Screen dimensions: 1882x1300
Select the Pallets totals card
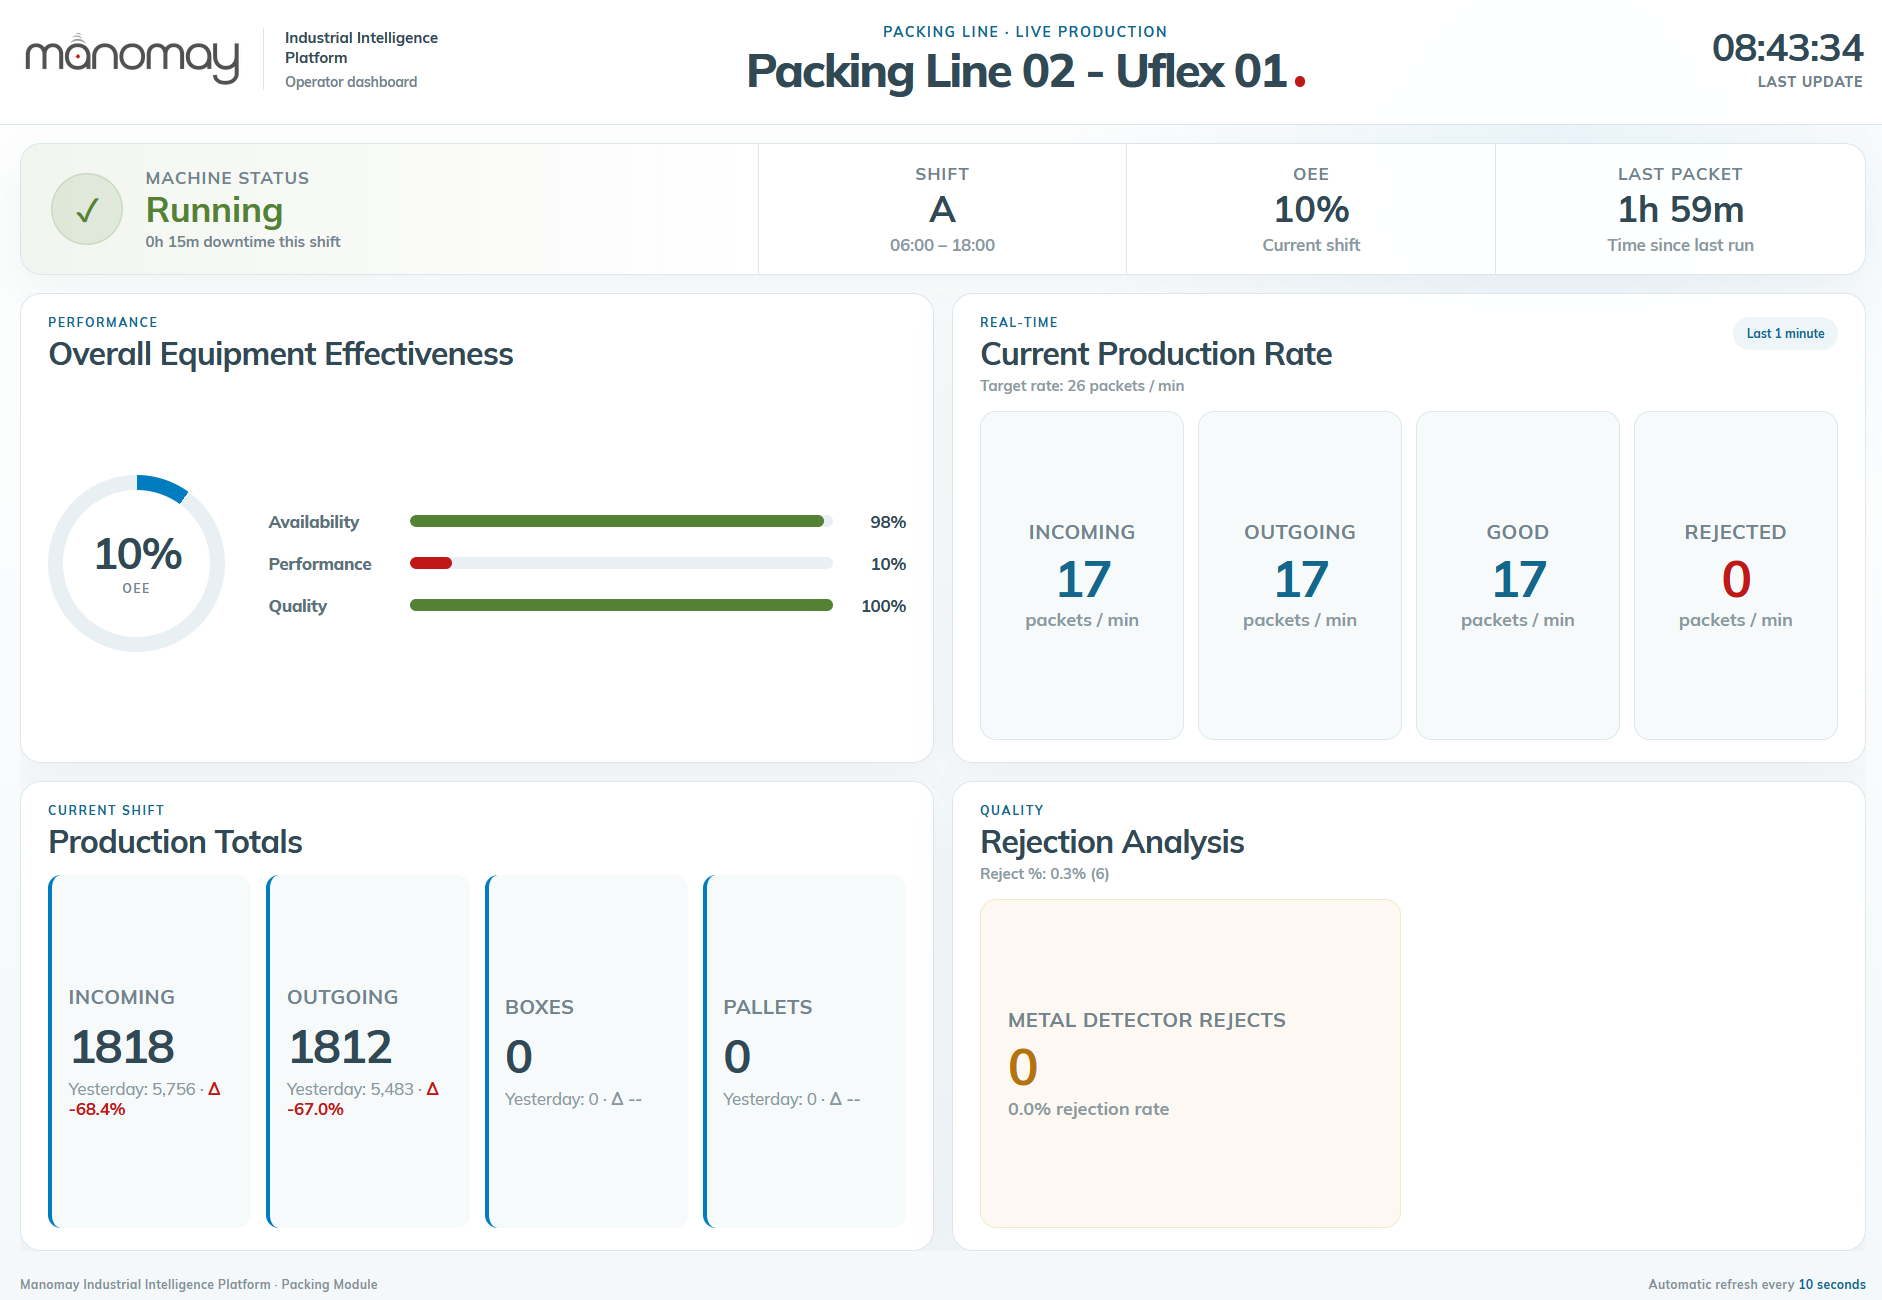tap(805, 1051)
